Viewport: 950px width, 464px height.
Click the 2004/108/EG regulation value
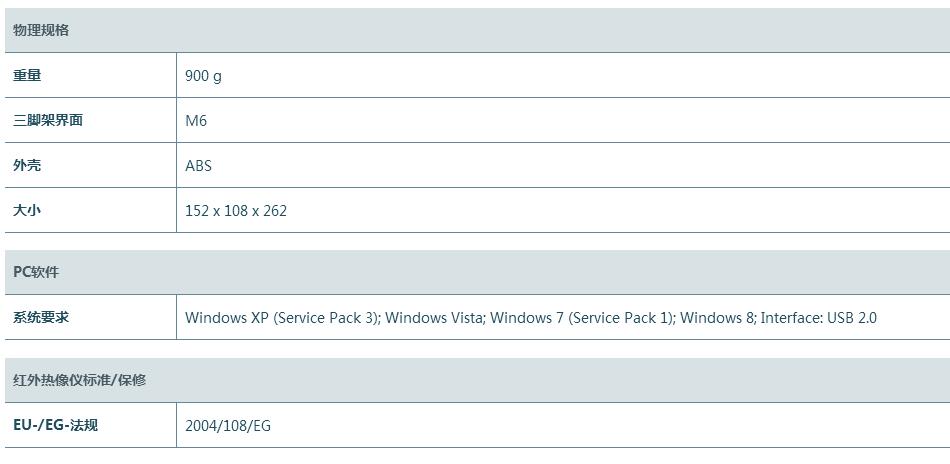228,426
